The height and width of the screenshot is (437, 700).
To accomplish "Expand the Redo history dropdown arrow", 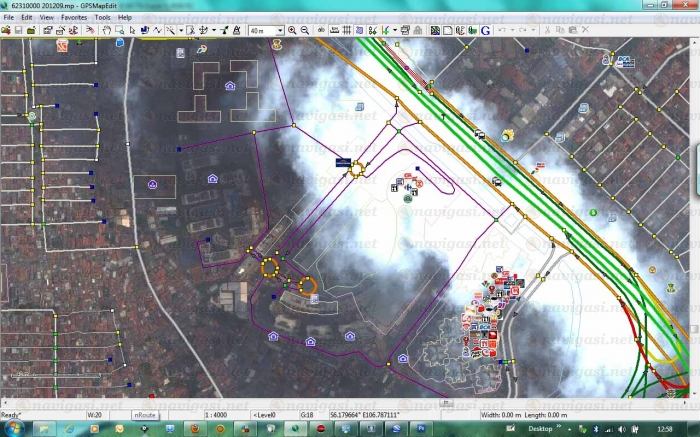I will [531, 30].
